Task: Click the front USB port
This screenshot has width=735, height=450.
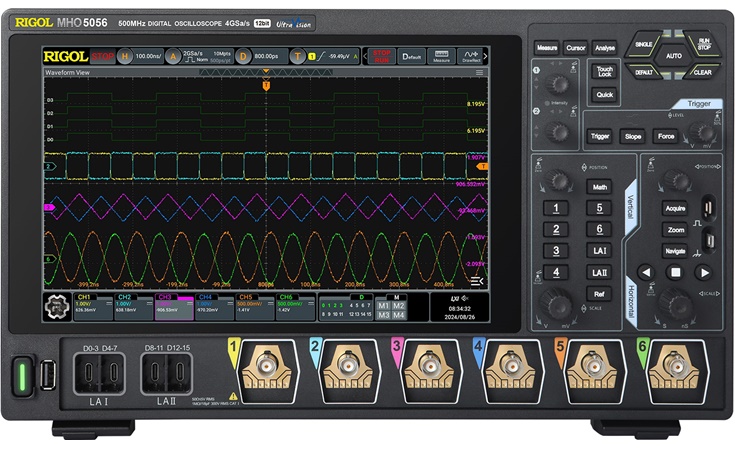Action: 48,375
